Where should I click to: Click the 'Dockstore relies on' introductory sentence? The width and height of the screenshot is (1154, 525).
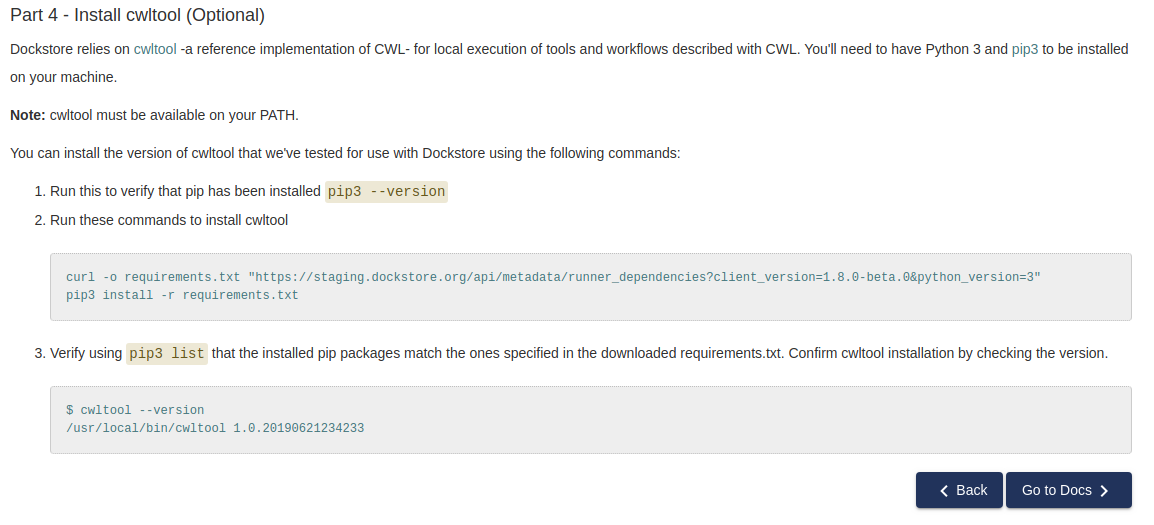click(x=569, y=63)
